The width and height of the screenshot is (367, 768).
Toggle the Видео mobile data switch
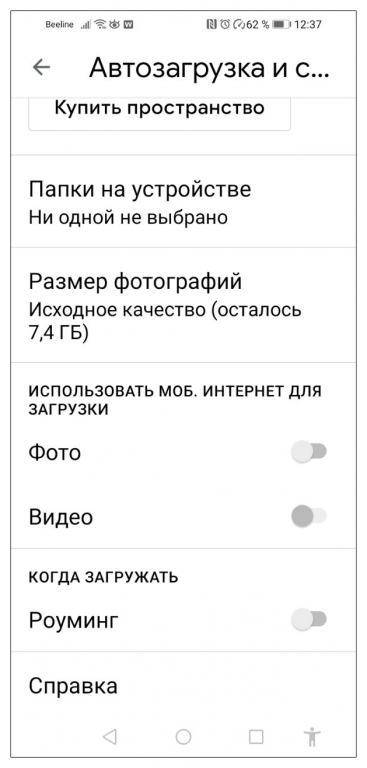click(x=309, y=516)
